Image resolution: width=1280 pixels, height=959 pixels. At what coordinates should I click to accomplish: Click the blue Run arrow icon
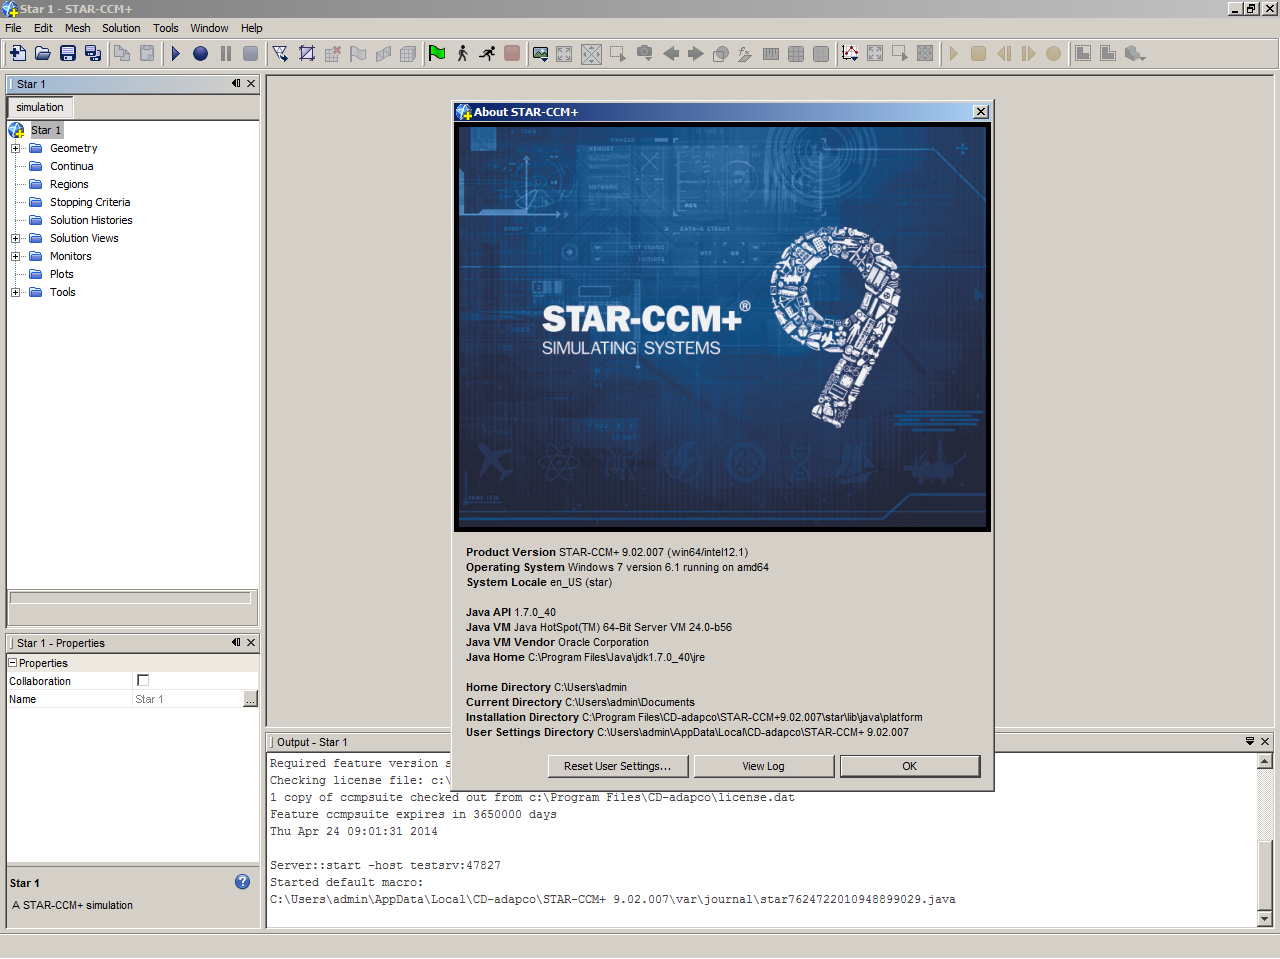coord(176,53)
